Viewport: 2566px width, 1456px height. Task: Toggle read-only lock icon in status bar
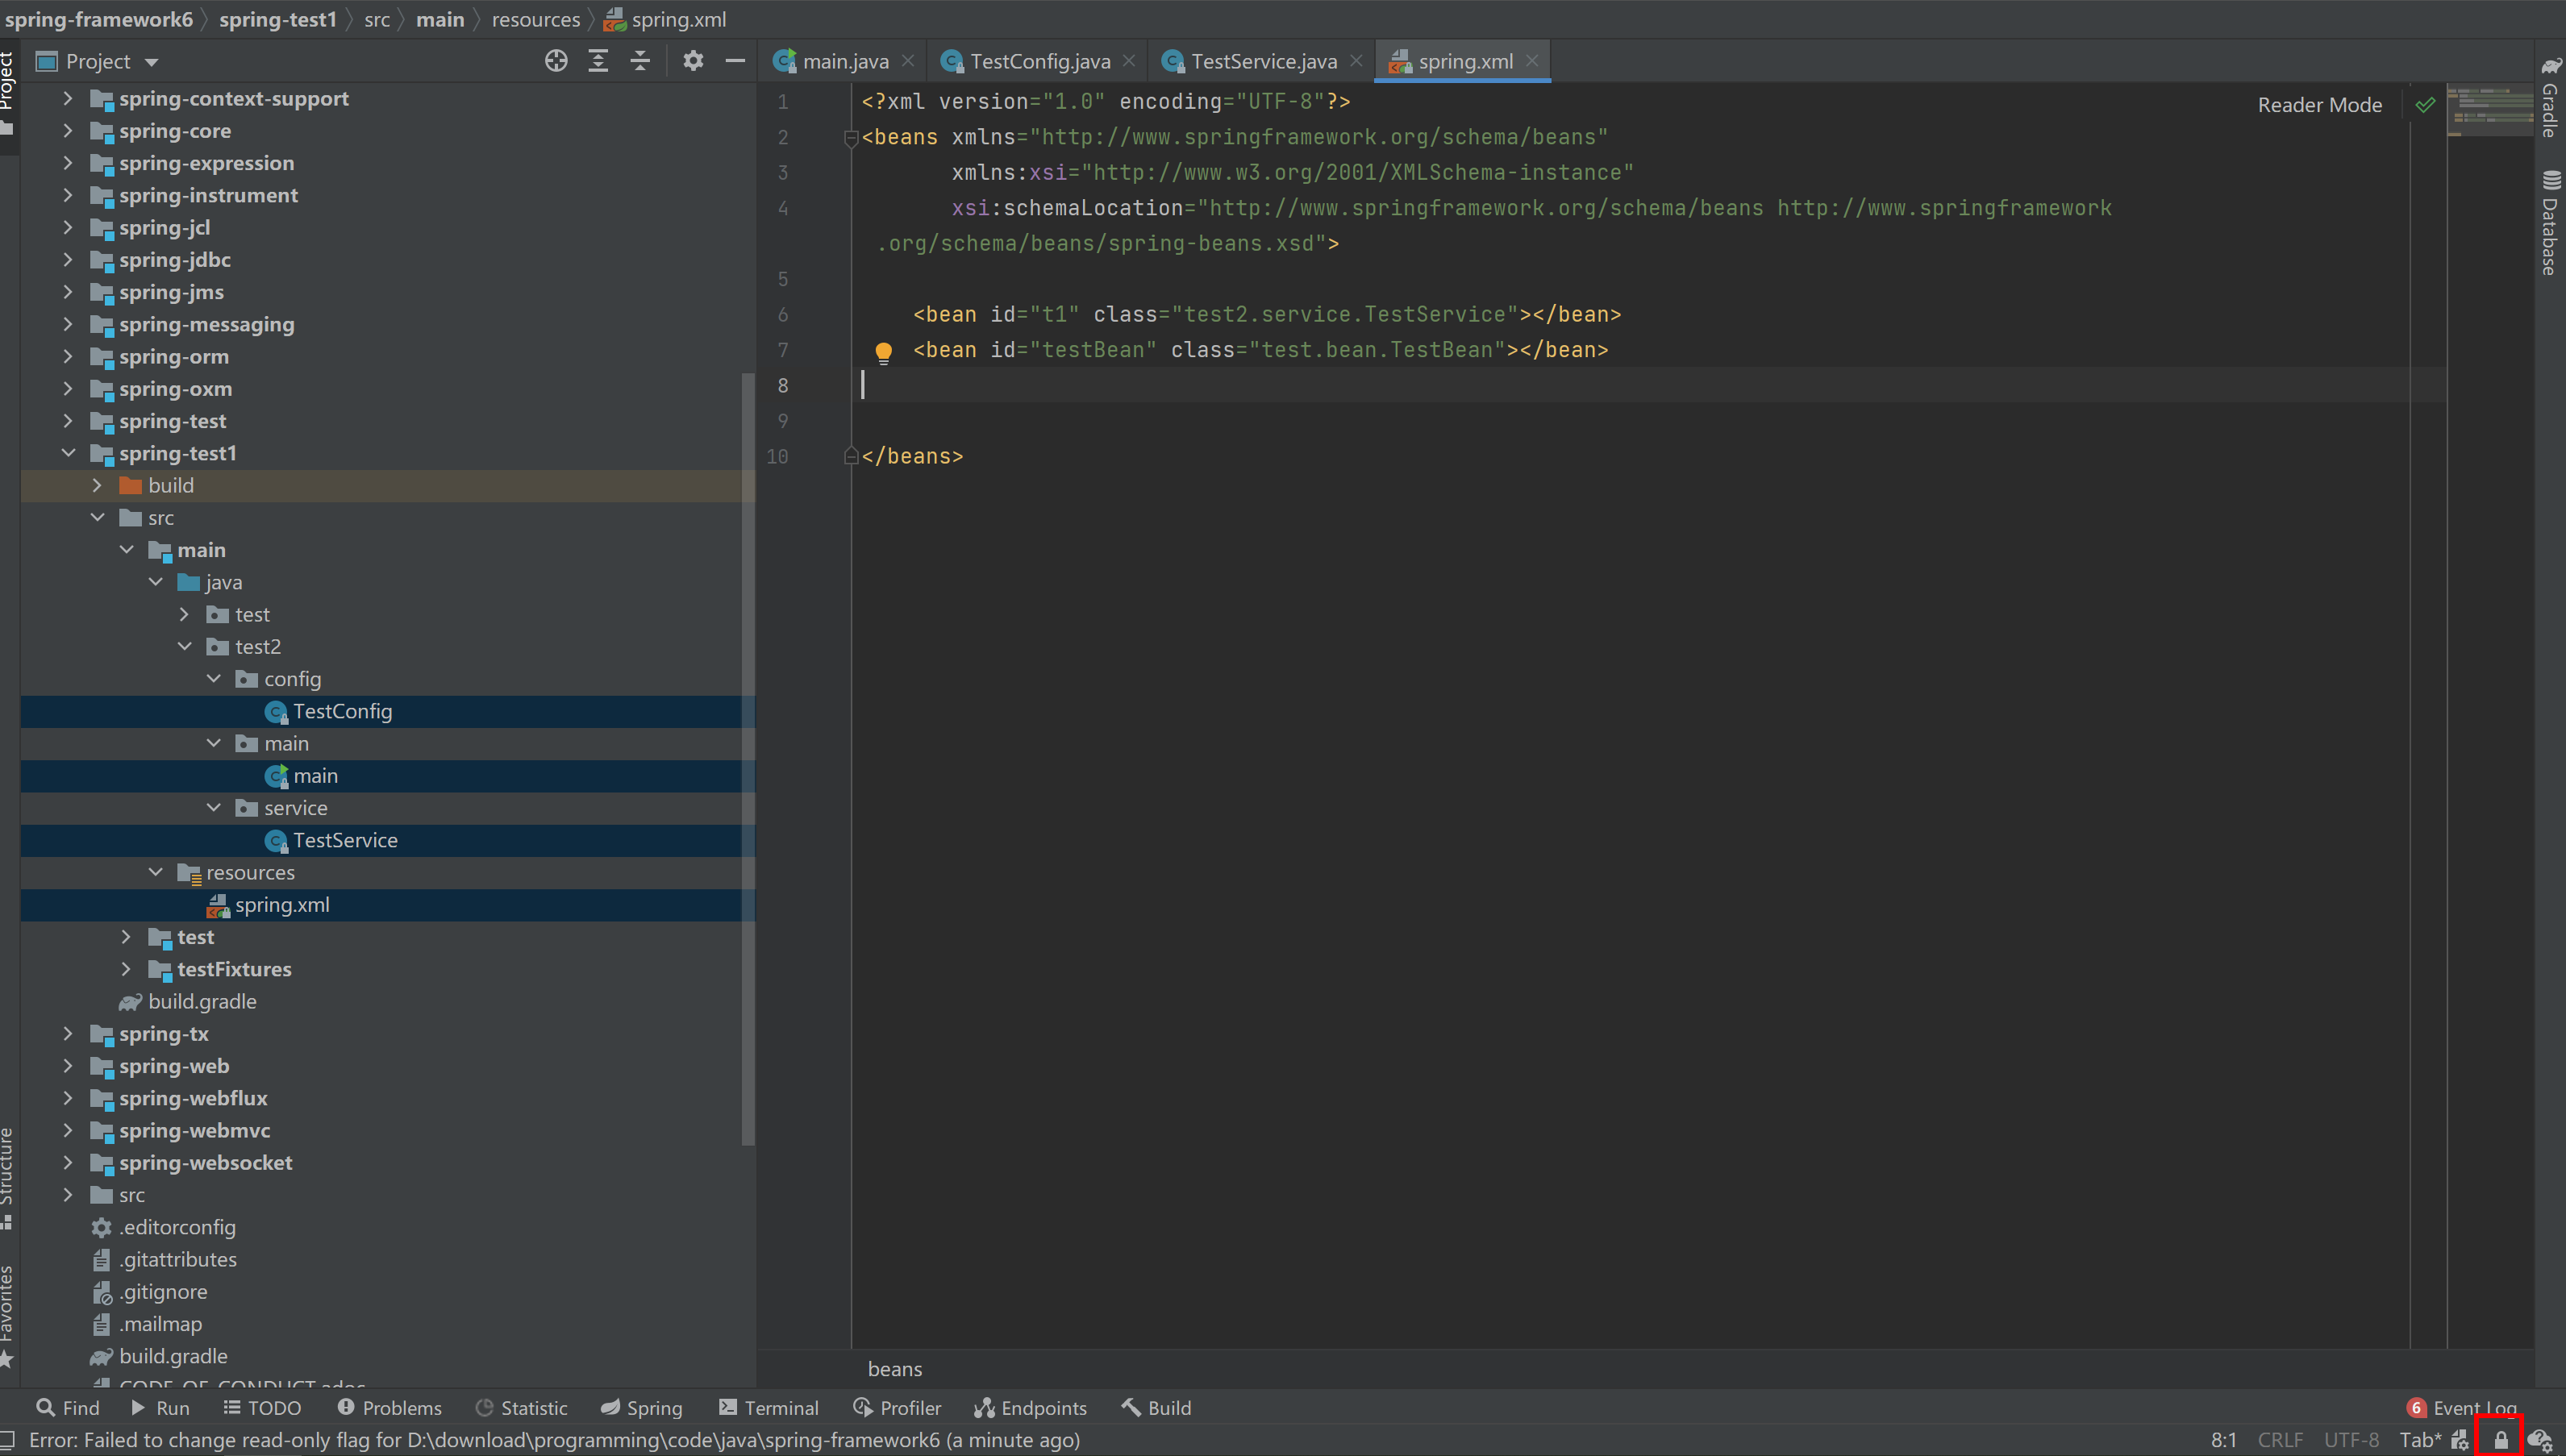[2500, 1440]
